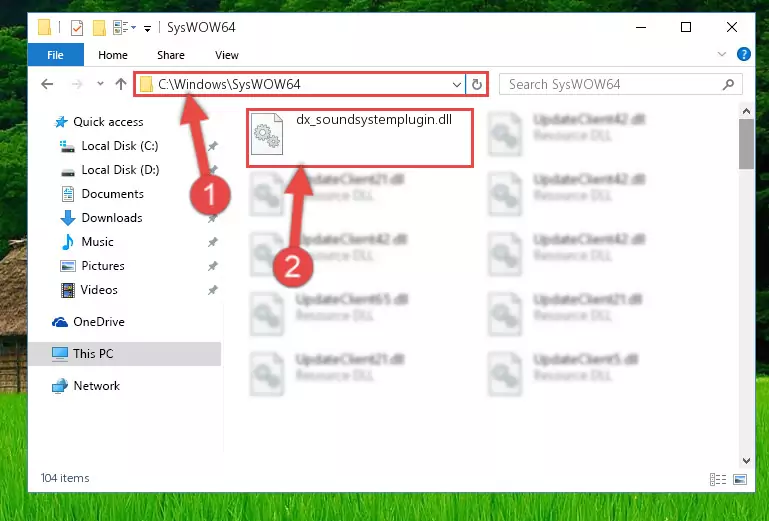
Task: Open the recent locations dropdown
Action: click(100, 84)
